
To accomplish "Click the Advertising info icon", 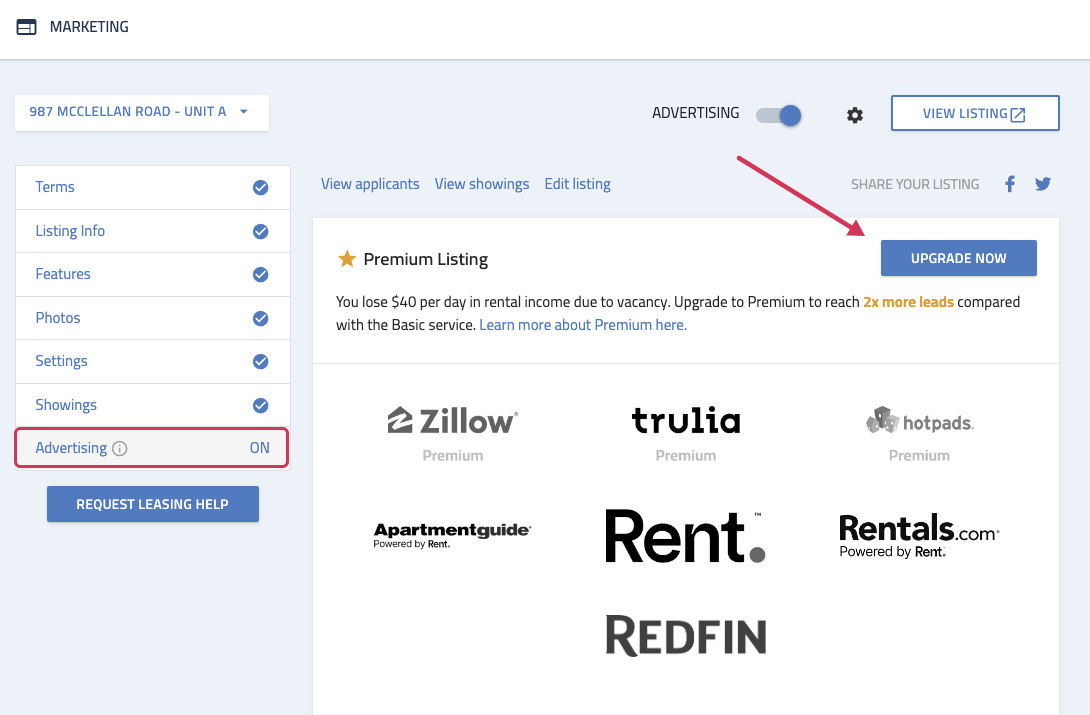I will click(x=120, y=449).
